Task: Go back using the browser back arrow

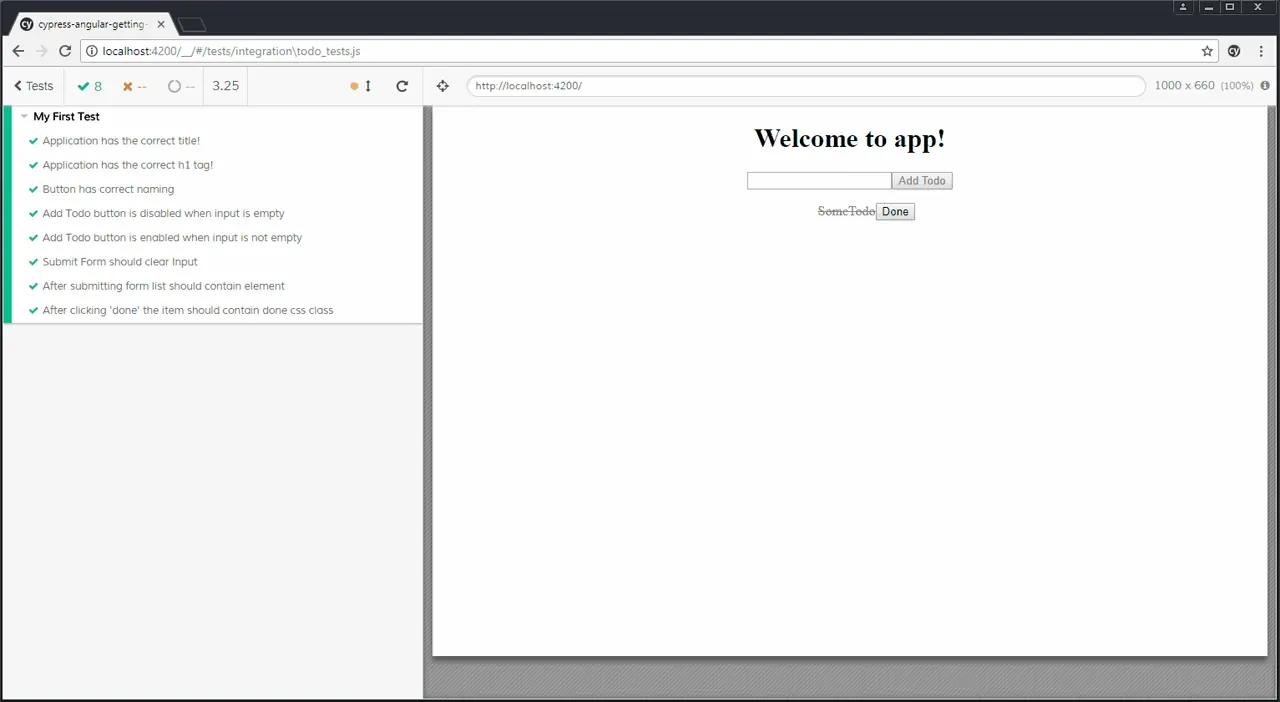Action: tap(18, 51)
